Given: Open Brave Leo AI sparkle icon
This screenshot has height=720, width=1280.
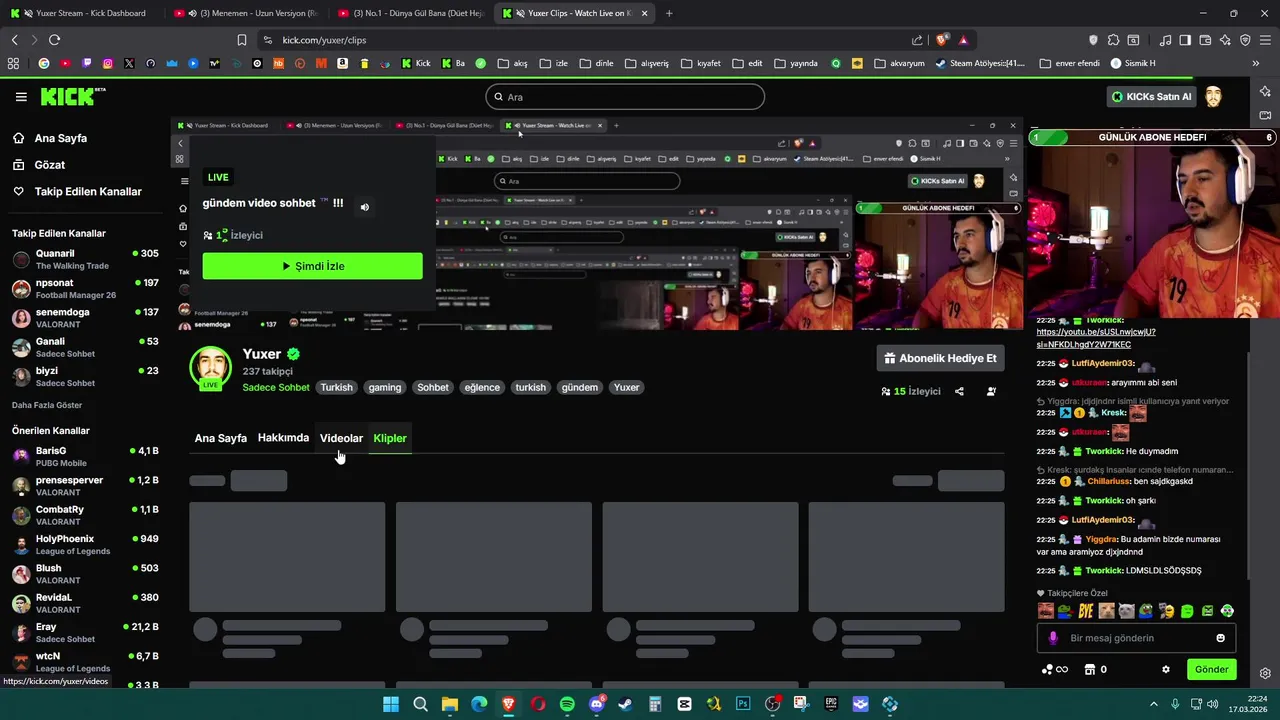Looking at the screenshot, I should [x=1225, y=40].
